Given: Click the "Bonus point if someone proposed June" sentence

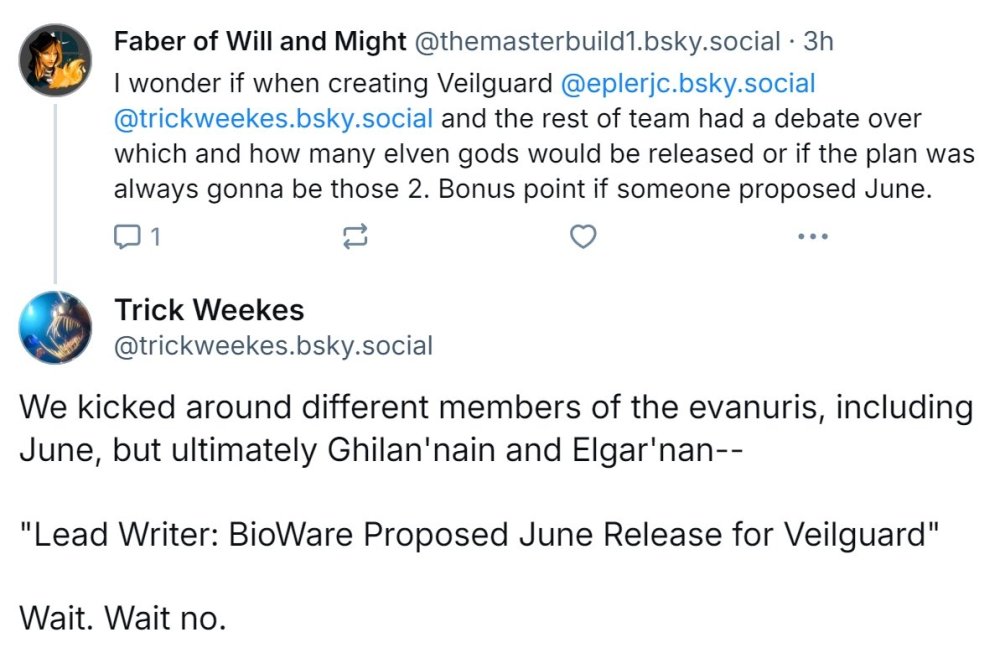Looking at the screenshot, I should click(690, 189).
